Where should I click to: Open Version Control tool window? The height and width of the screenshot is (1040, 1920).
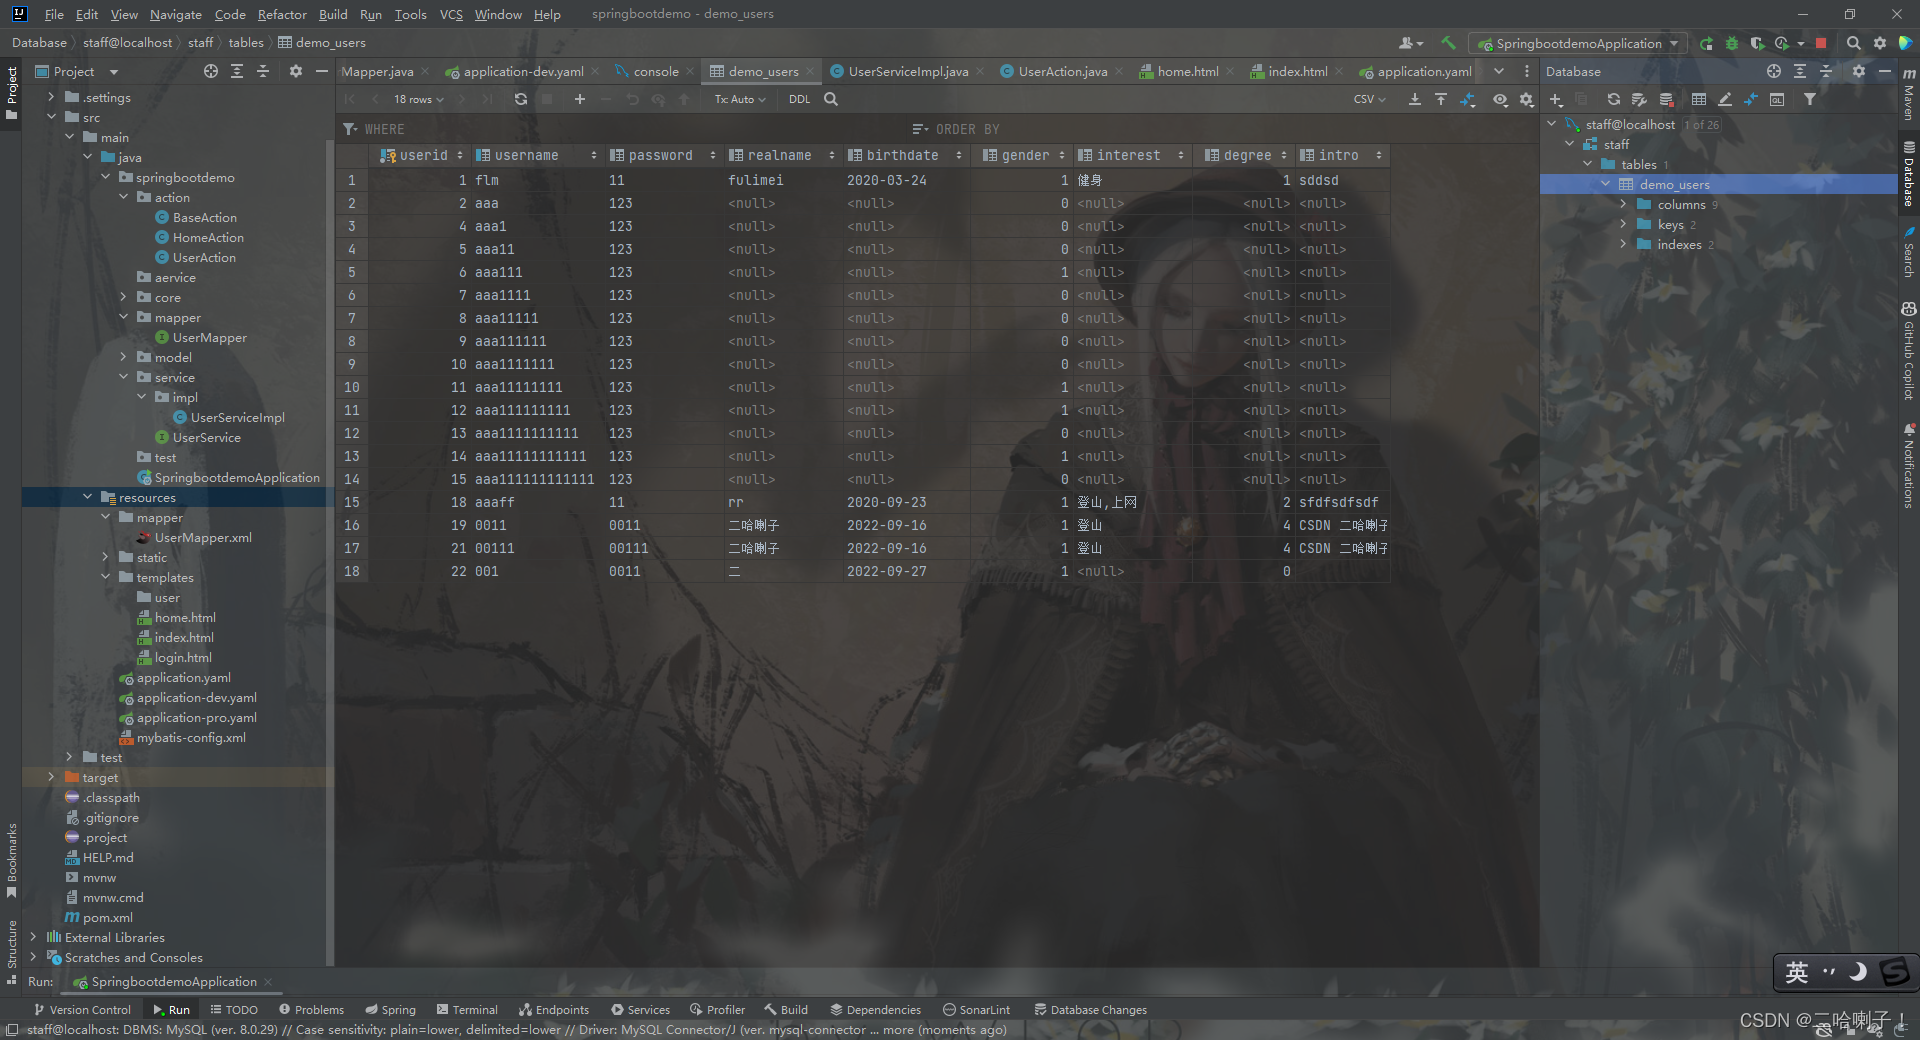click(x=81, y=1010)
